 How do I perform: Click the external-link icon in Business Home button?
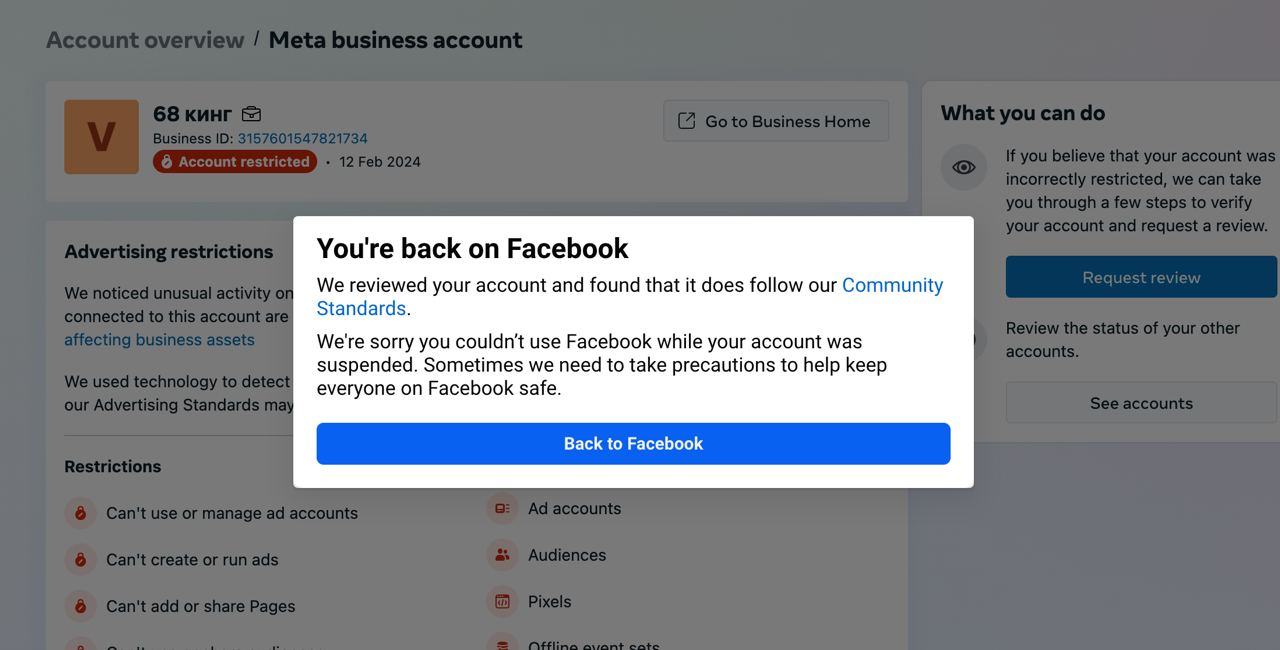pyautogui.click(x=687, y=121)
